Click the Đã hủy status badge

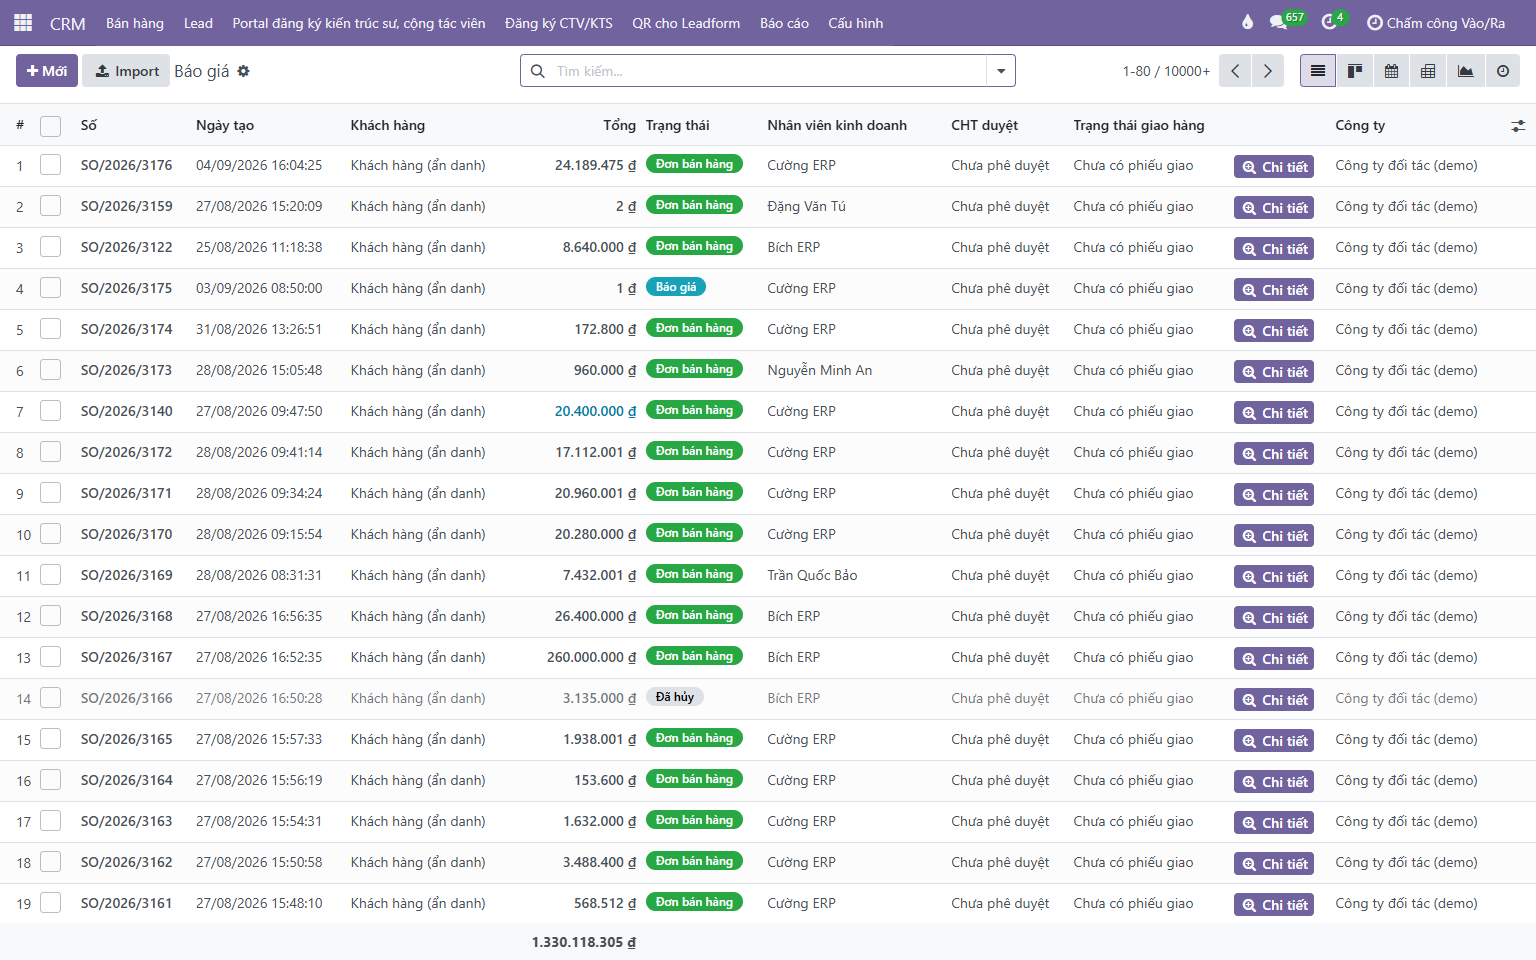675,697
